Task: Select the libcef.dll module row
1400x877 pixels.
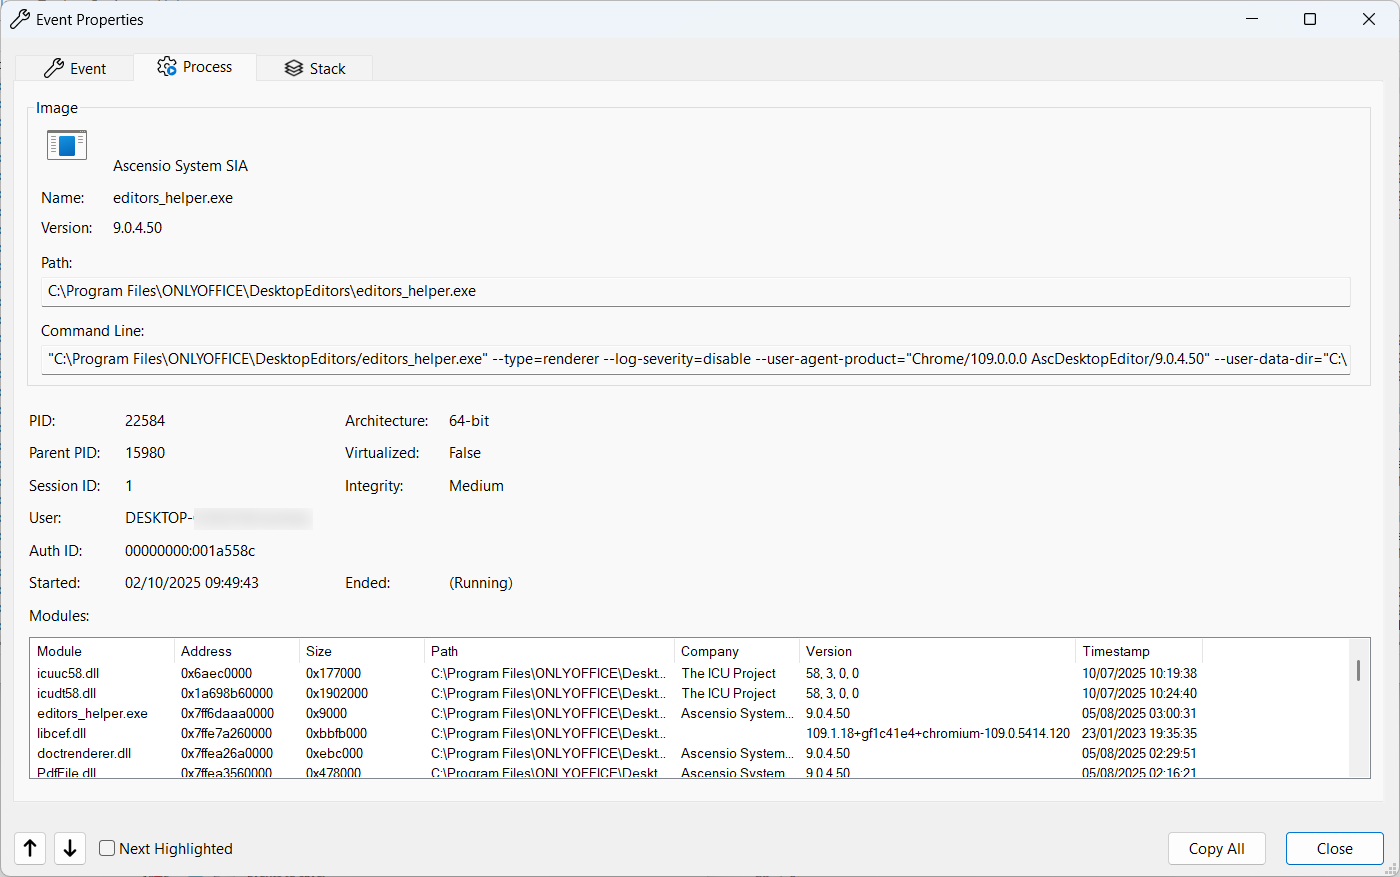Action: pyautogui.click(x=61, y=733)
